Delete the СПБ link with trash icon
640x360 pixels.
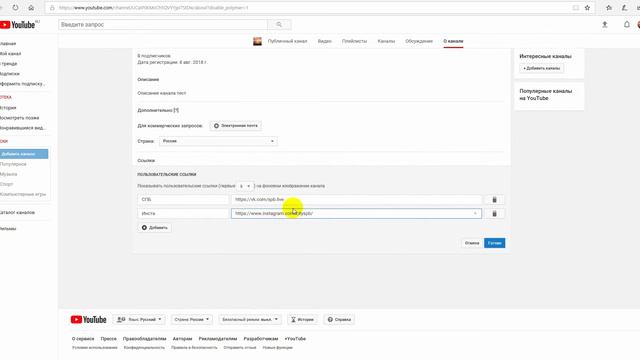[494, 200]
